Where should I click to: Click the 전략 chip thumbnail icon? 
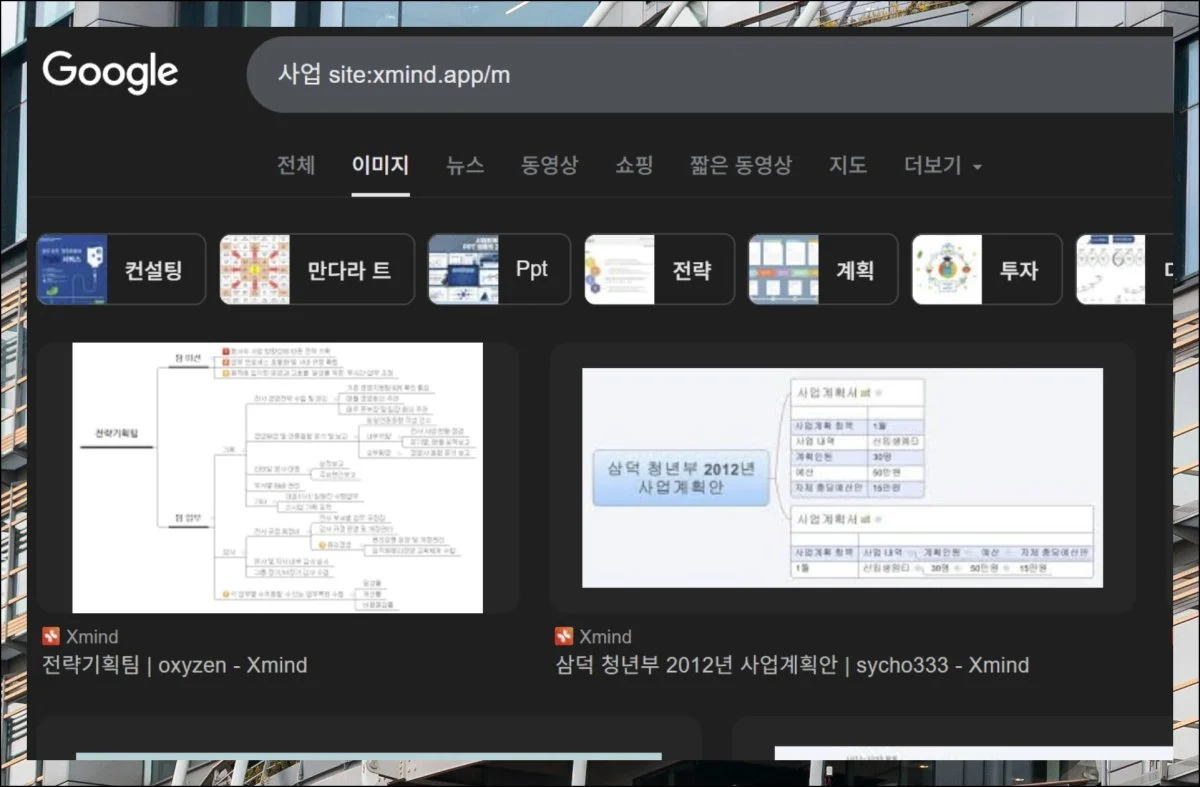click(619, 269)
